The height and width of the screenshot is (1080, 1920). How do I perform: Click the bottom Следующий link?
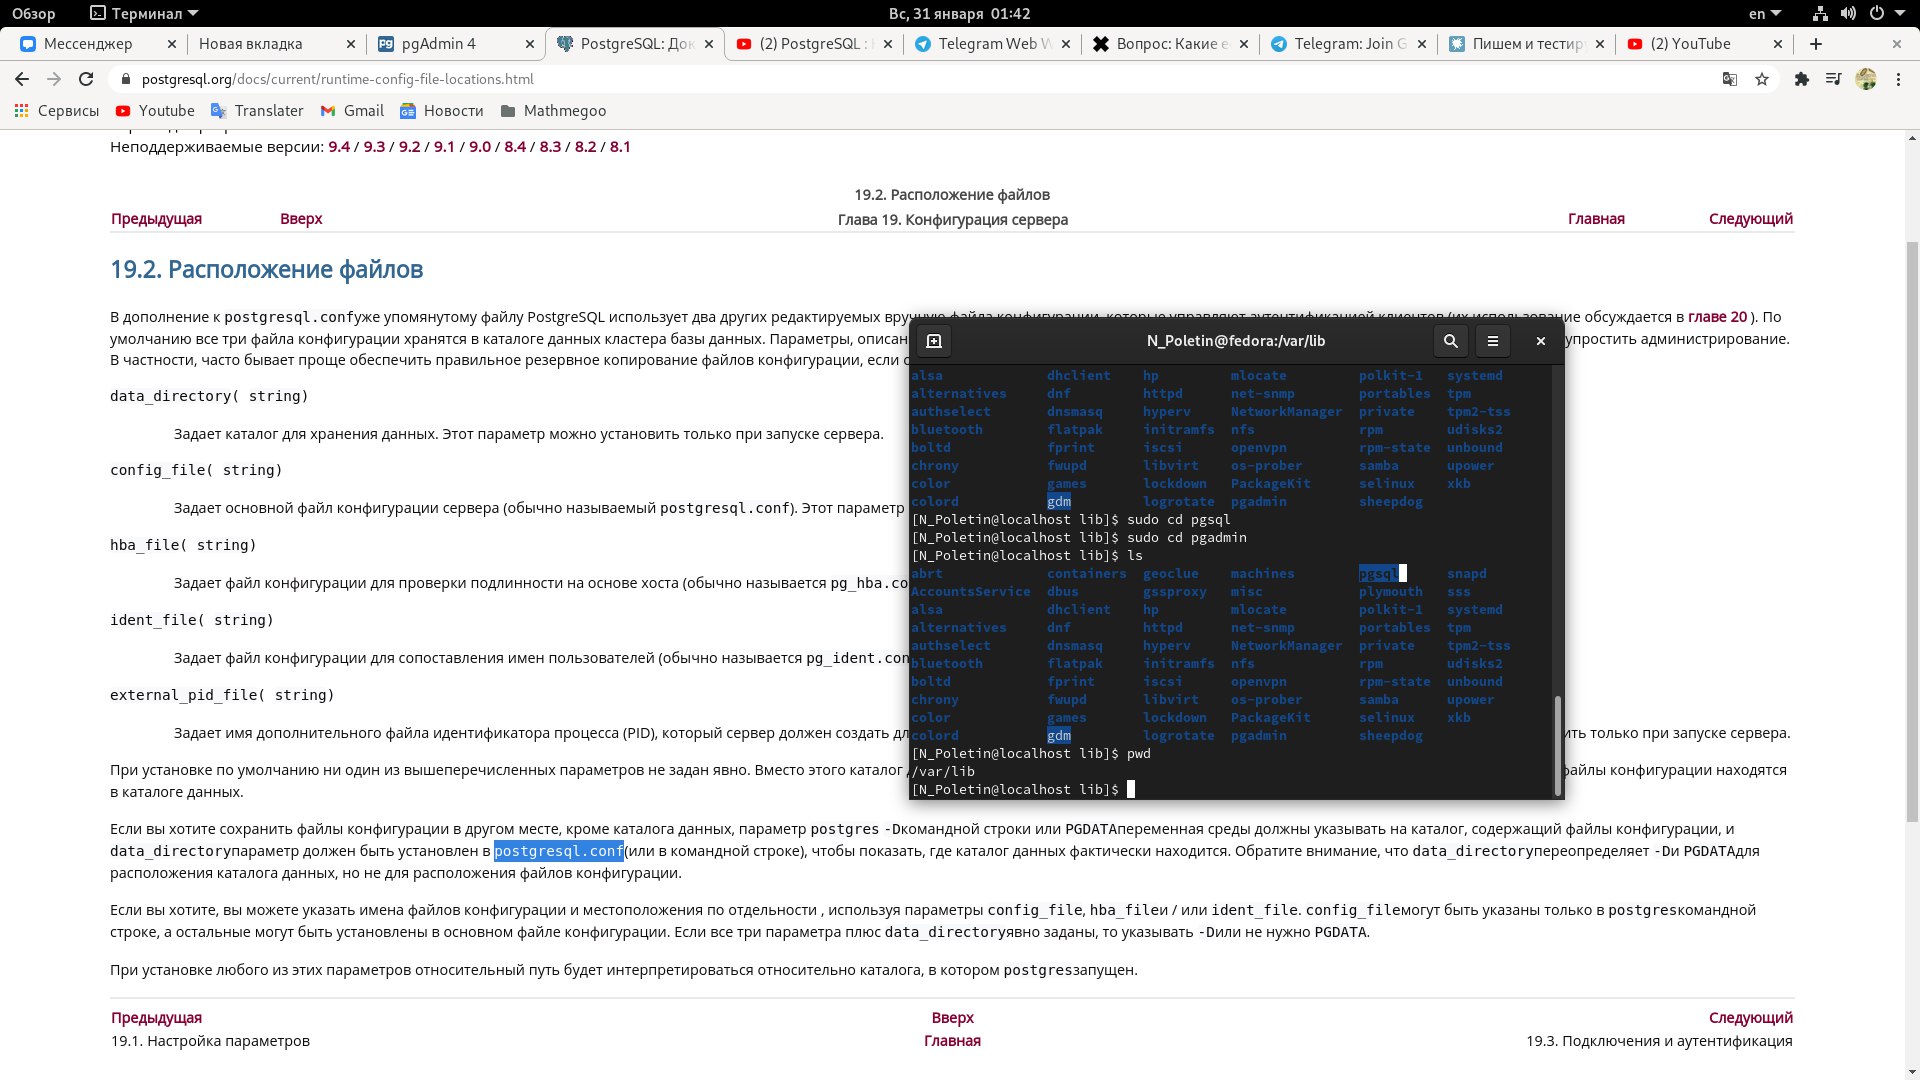pos(1751,1018)
